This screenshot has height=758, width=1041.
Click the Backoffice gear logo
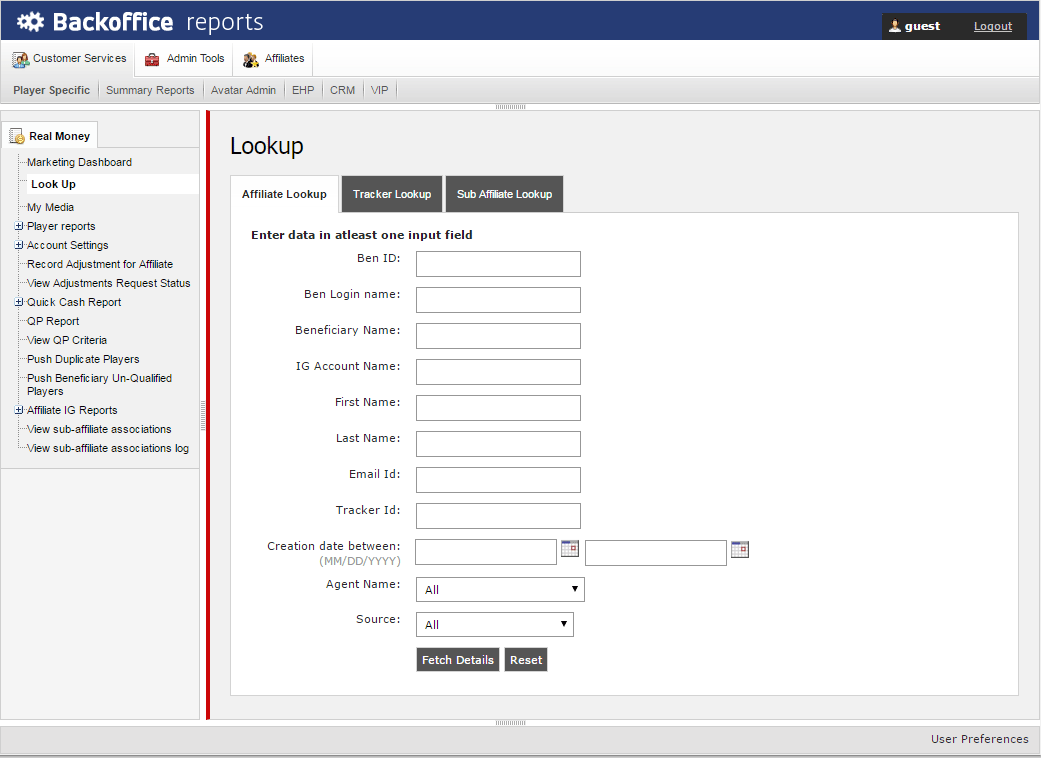pyautogui.click(x=31, y=21)
